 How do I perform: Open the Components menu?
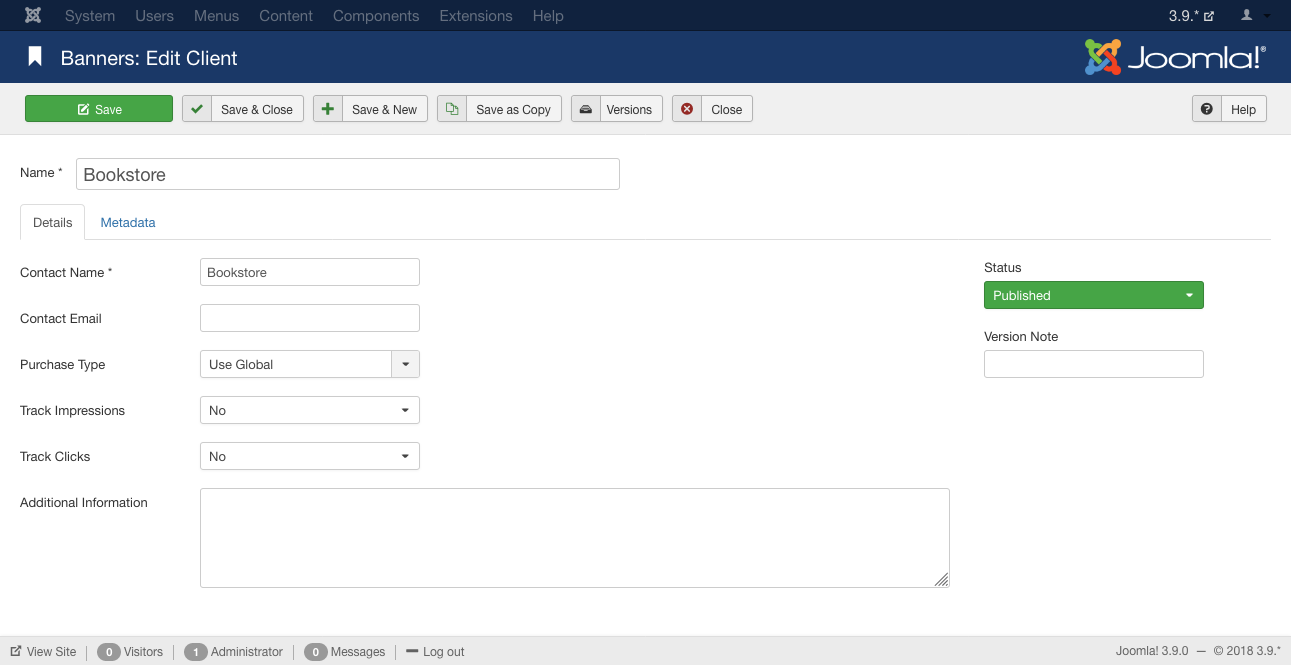click(376, 16)
